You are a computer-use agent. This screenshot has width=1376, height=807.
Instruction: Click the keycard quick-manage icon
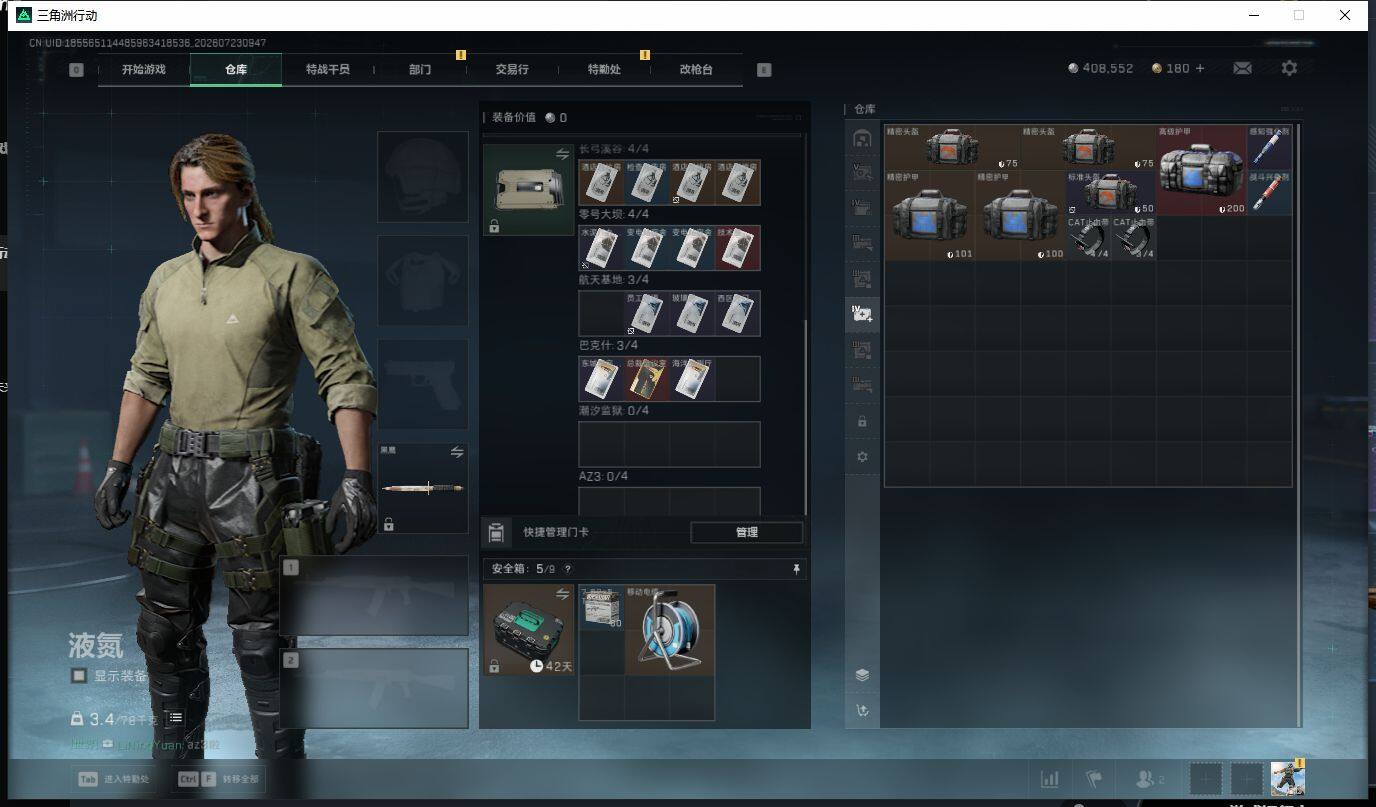(x=495, y=532)
